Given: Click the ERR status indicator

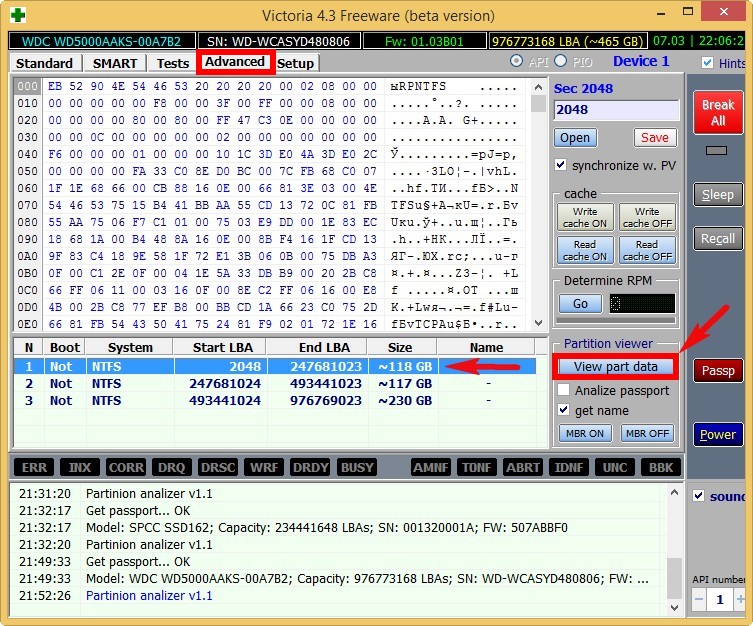Looking at the screenshot, I should 34,467.
